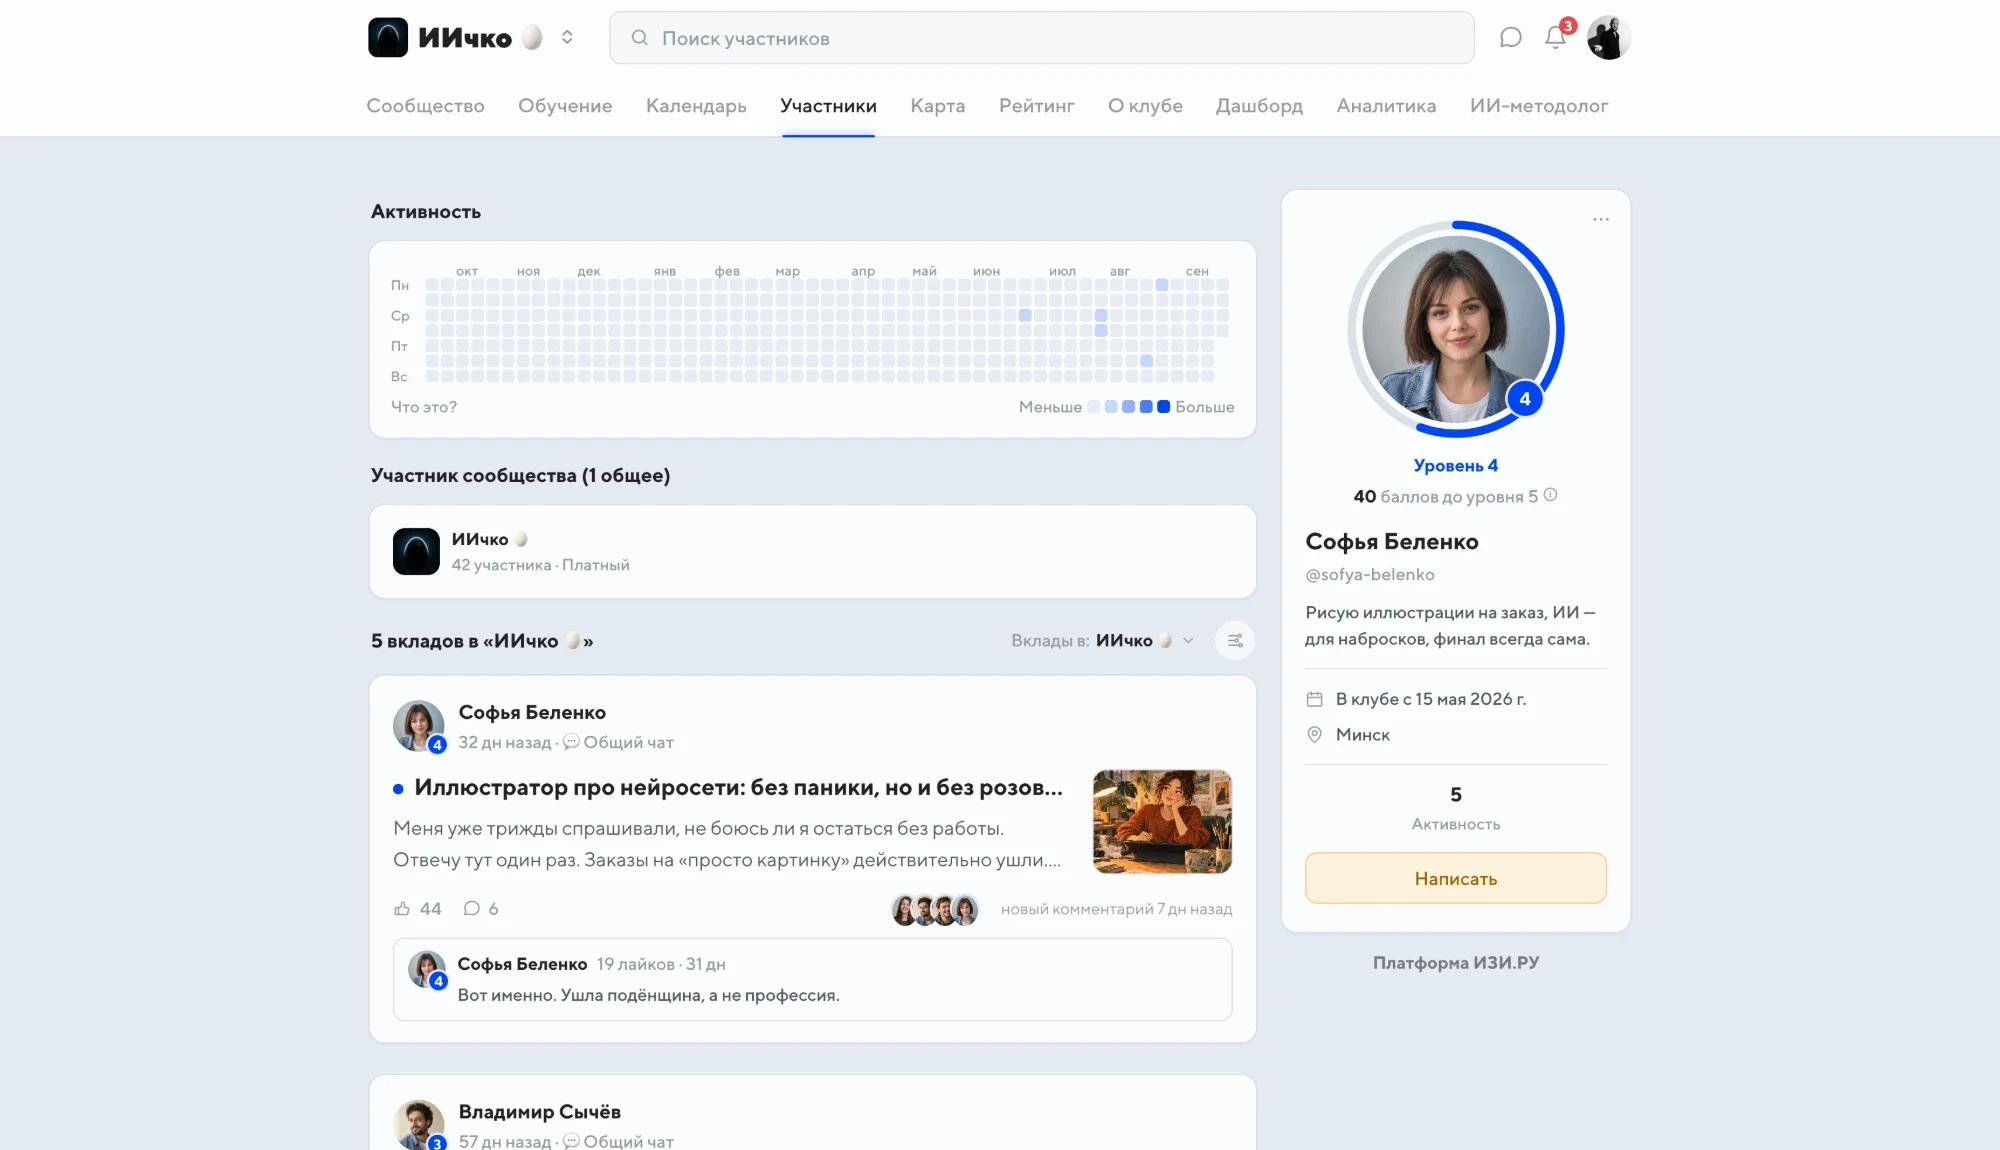
Task: Open the Платформа ИЗИ.РУ link
Action: [x=1456, y=963]
